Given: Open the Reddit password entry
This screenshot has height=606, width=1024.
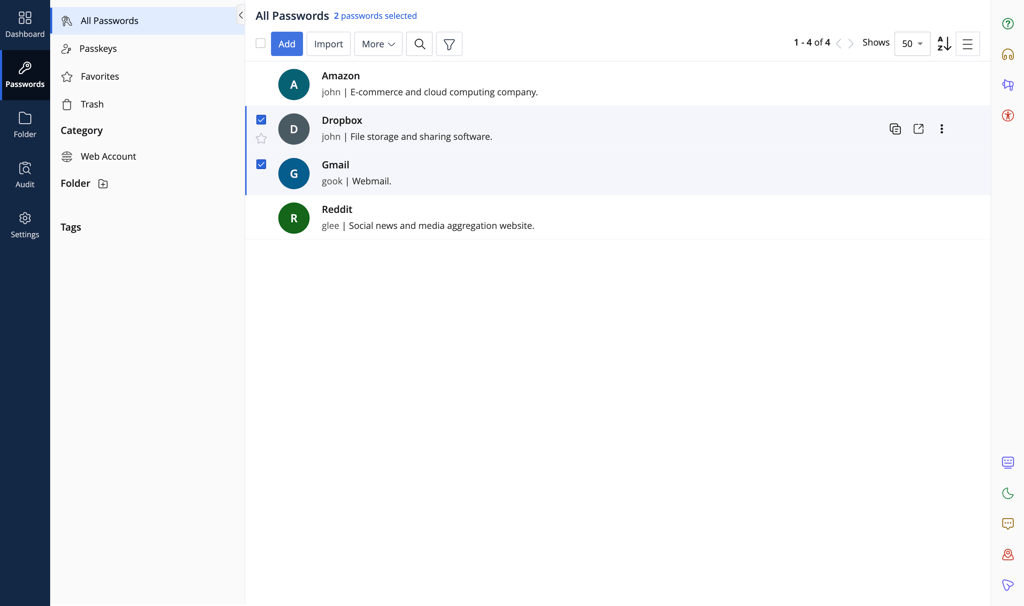Looking at the screenshot, I should (618, 217).
